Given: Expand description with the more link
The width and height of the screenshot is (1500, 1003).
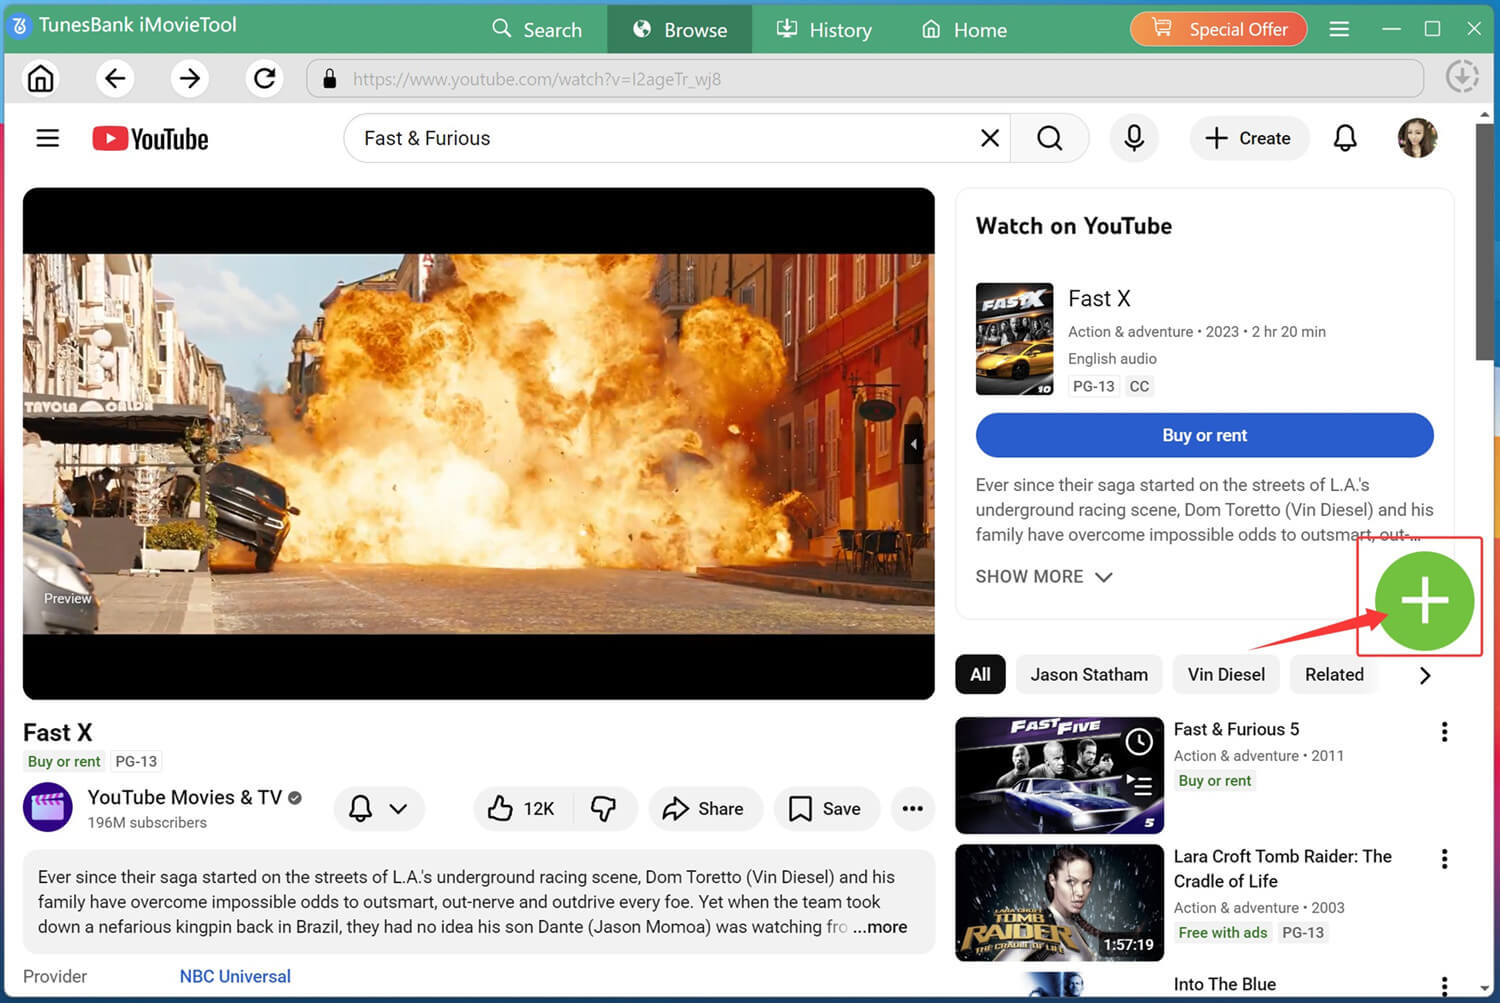Looking at the screenshot, I should [879, 927].
